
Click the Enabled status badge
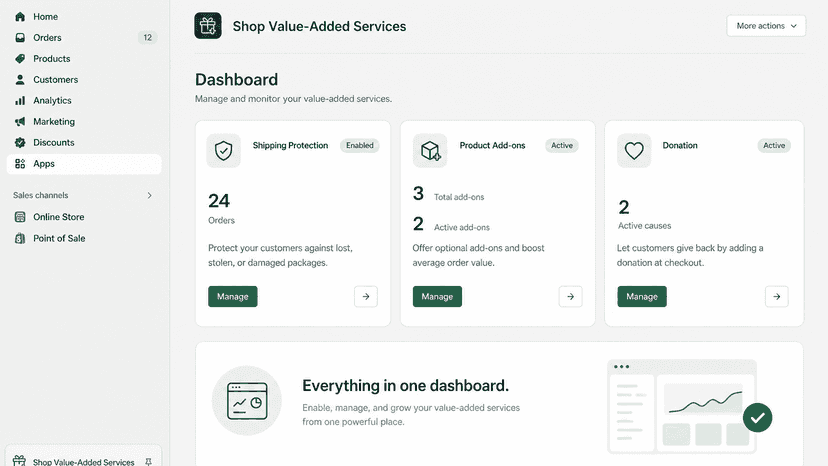pyautogui.click(x=360, y=145)
